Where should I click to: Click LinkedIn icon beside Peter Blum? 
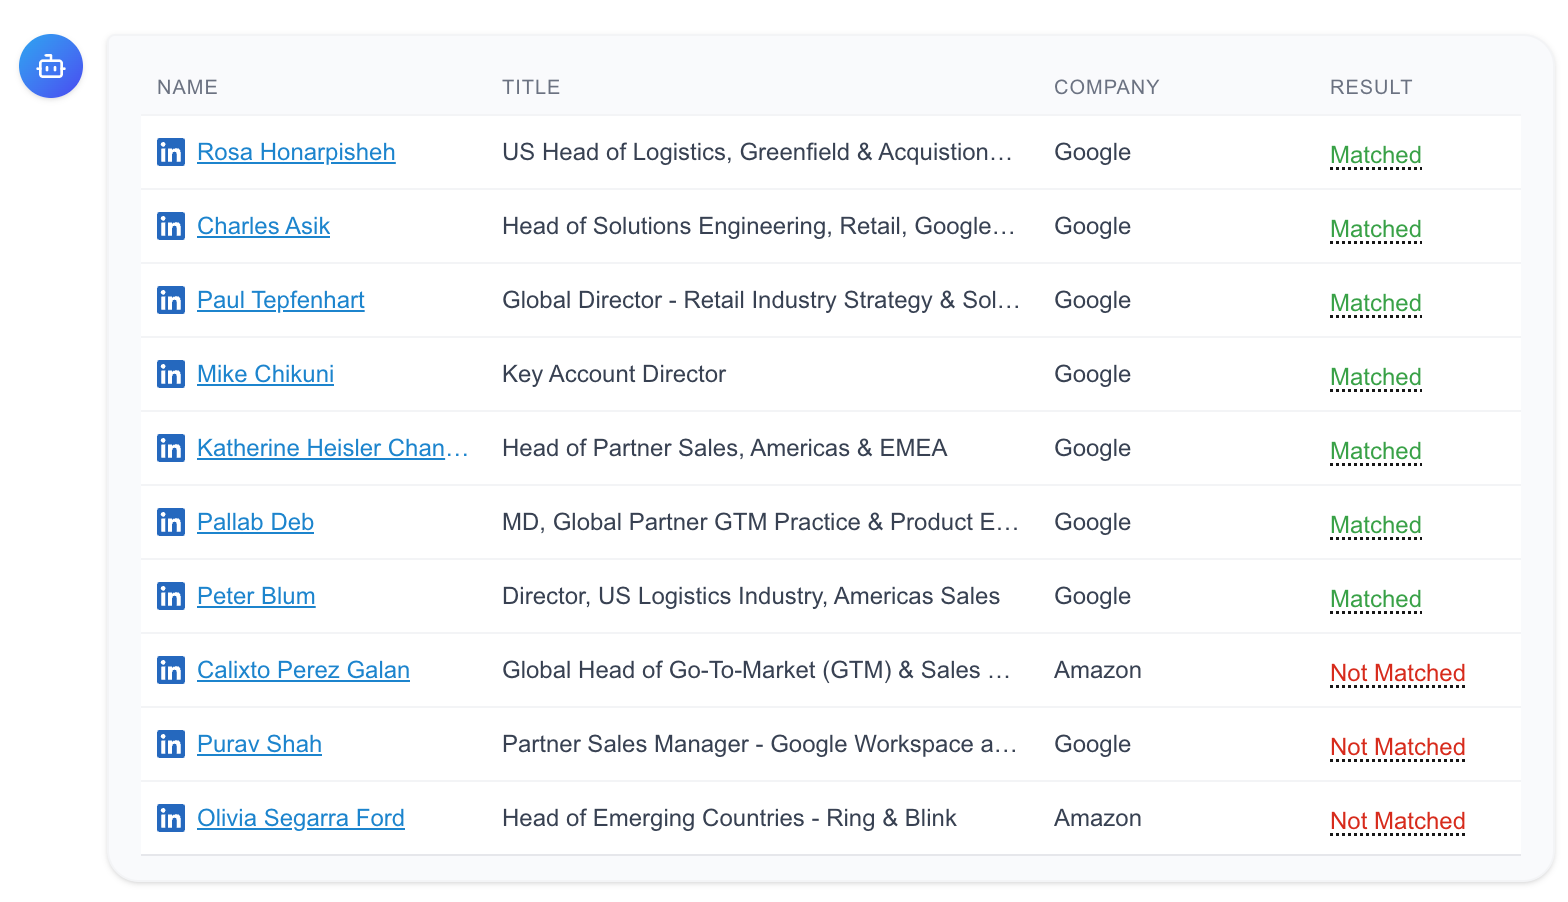(171, 596)
